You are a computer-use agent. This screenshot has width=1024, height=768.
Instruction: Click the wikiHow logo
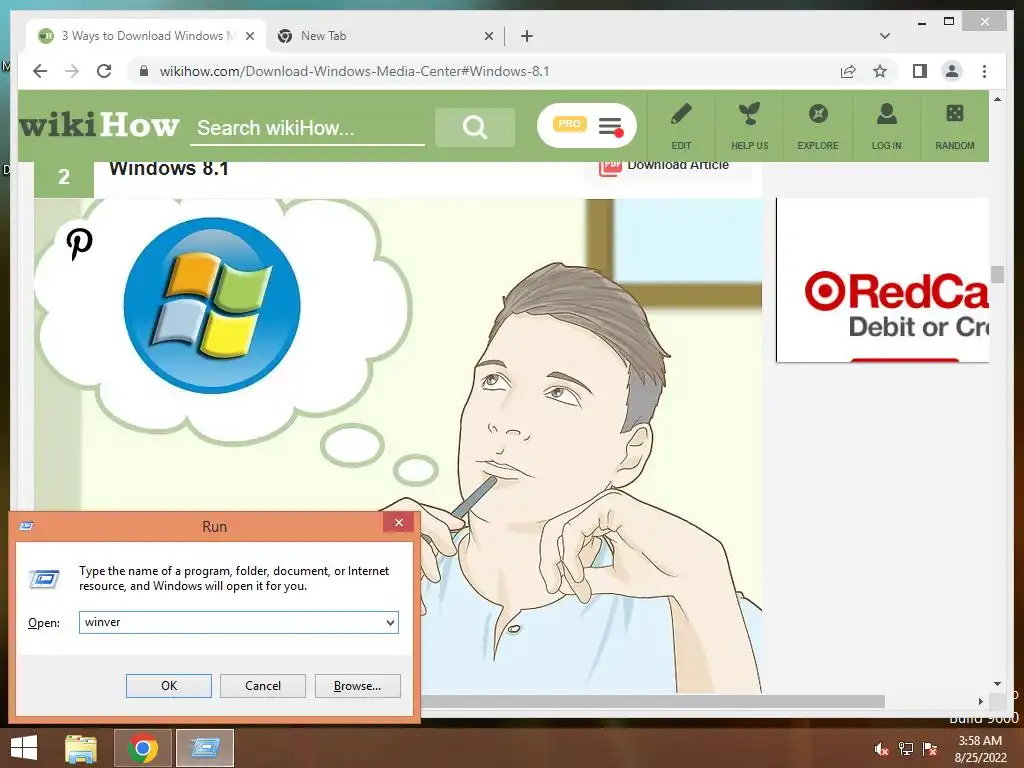tap(99, 125)
